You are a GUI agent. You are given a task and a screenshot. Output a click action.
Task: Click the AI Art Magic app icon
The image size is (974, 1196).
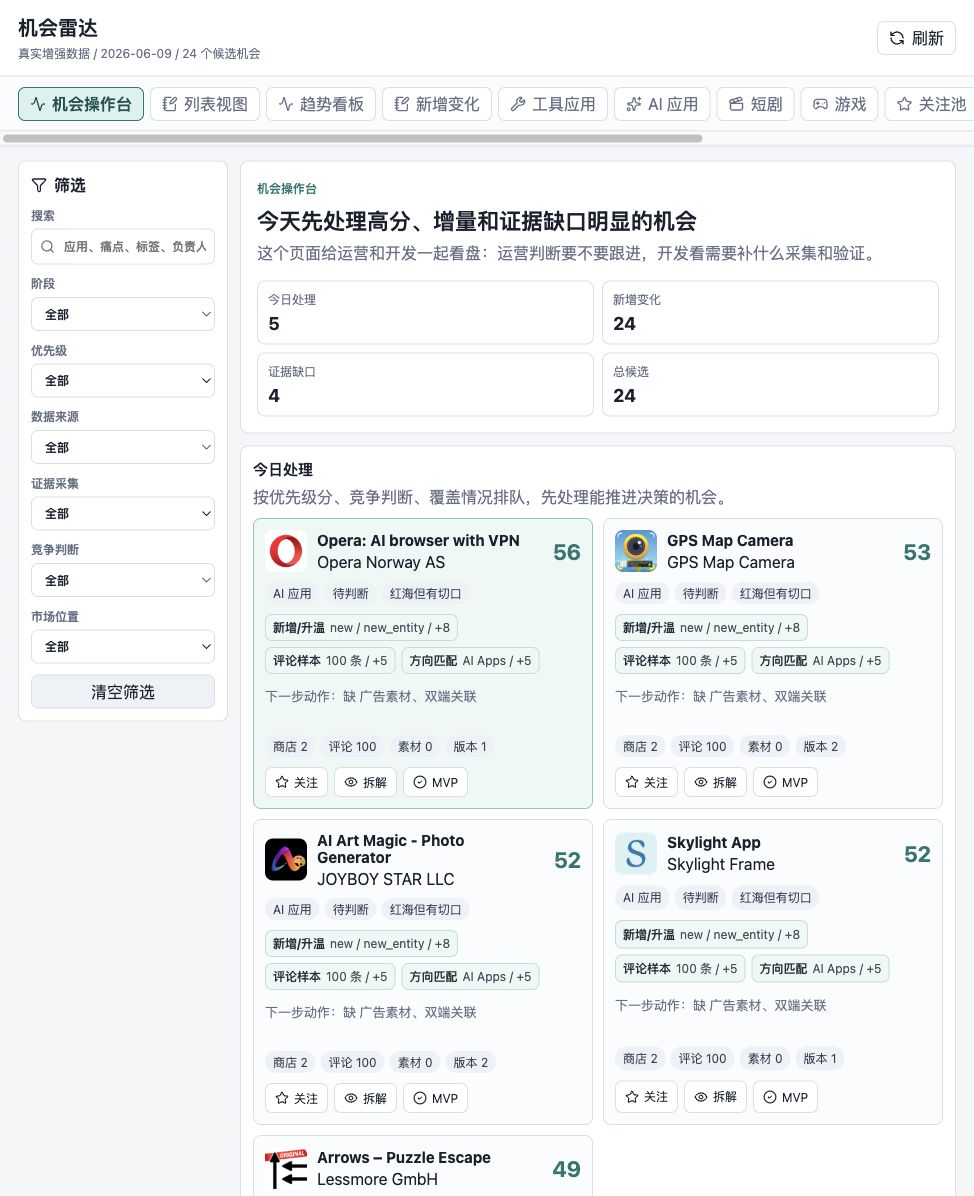(286, 860)
